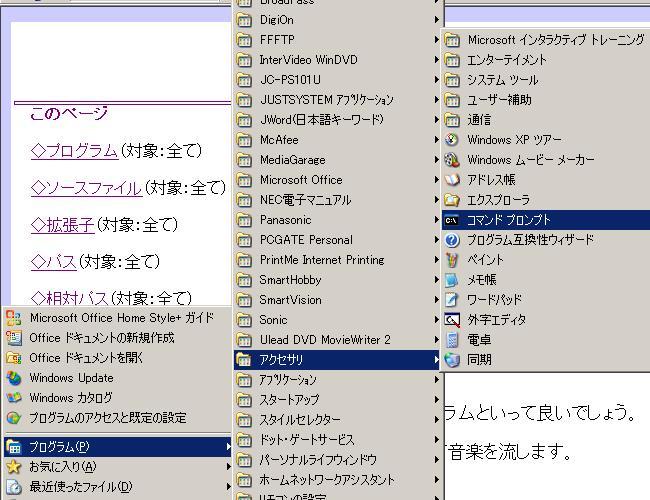The width and height of the screenshot is (650, 500).
Task: Open ワードパッド from the accessories menu
Action: click(x=494, y=300)
